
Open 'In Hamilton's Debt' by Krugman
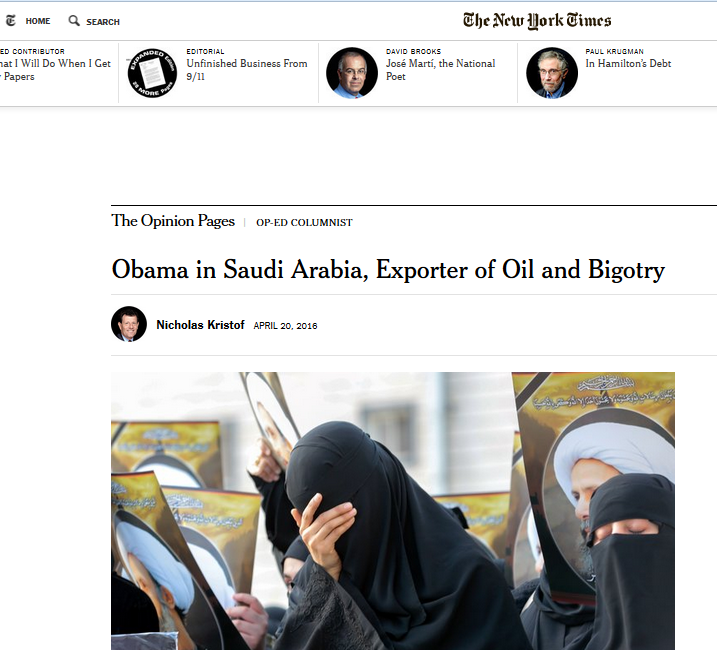[628, 64]
